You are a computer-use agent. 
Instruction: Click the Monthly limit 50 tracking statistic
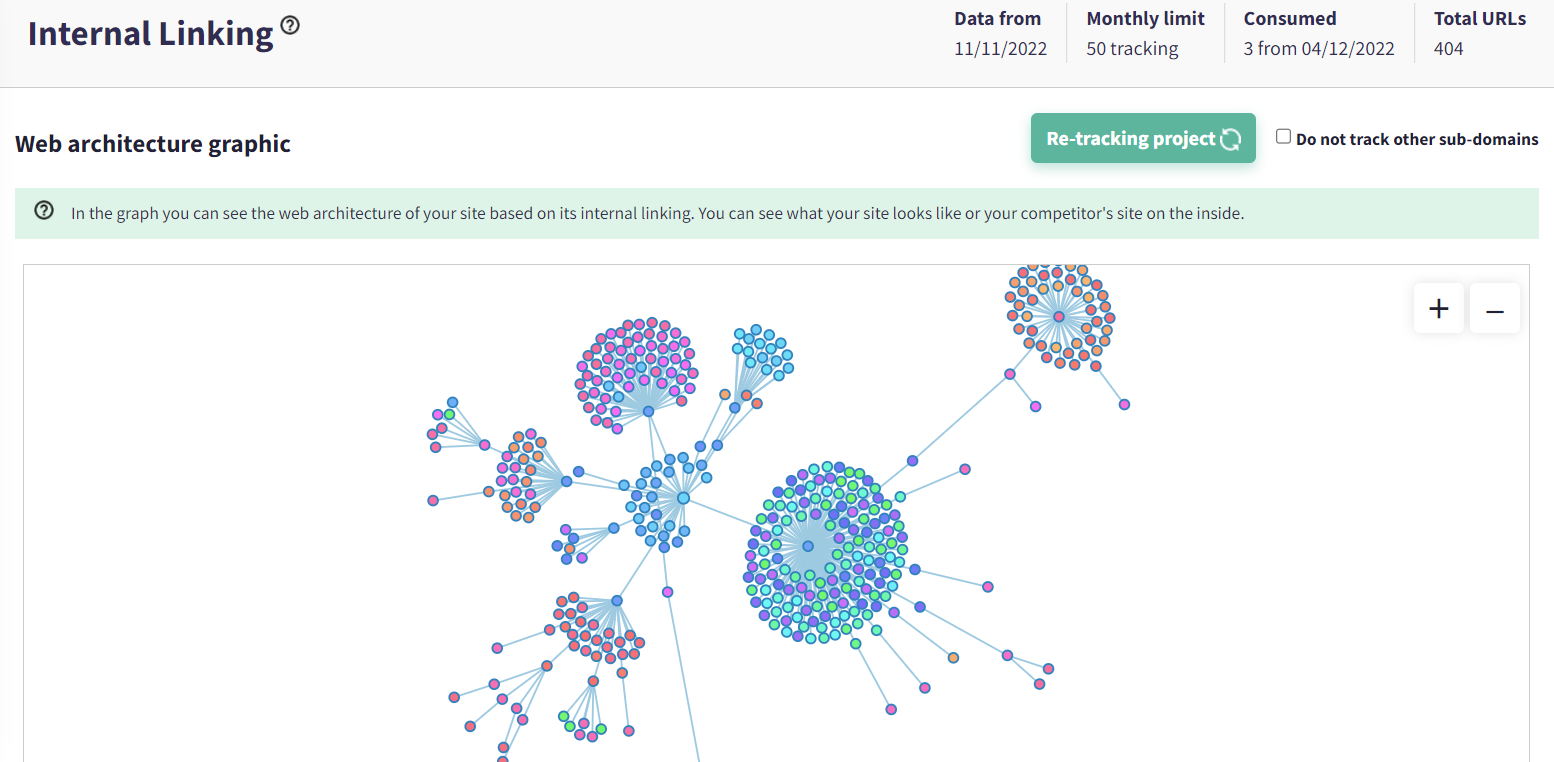click(x=1145, y=33)
